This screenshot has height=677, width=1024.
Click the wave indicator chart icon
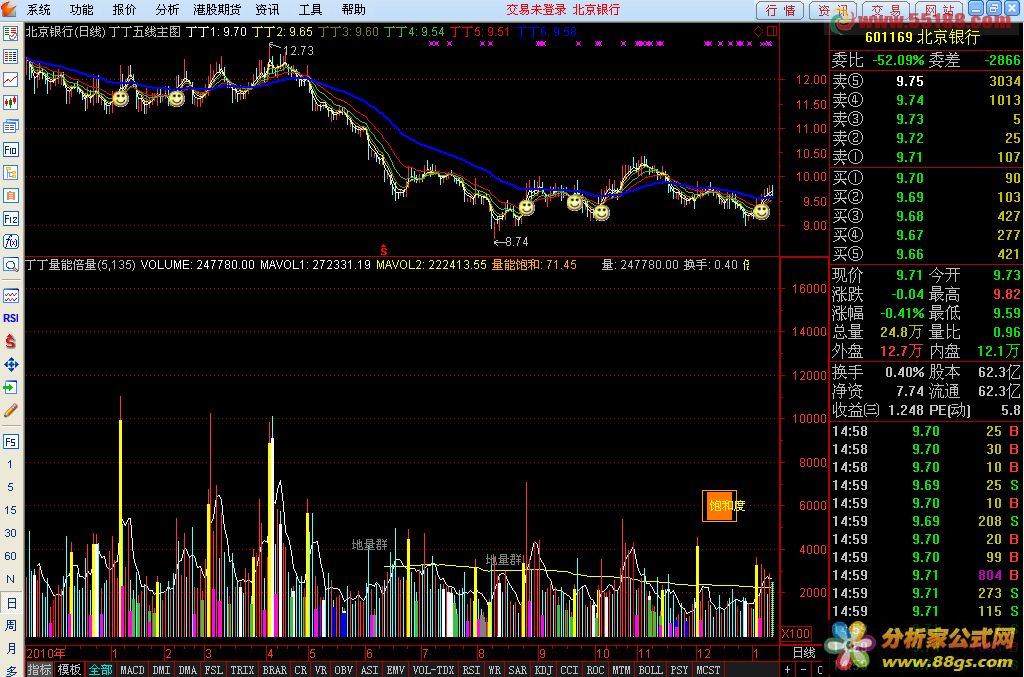coord(10,296)
